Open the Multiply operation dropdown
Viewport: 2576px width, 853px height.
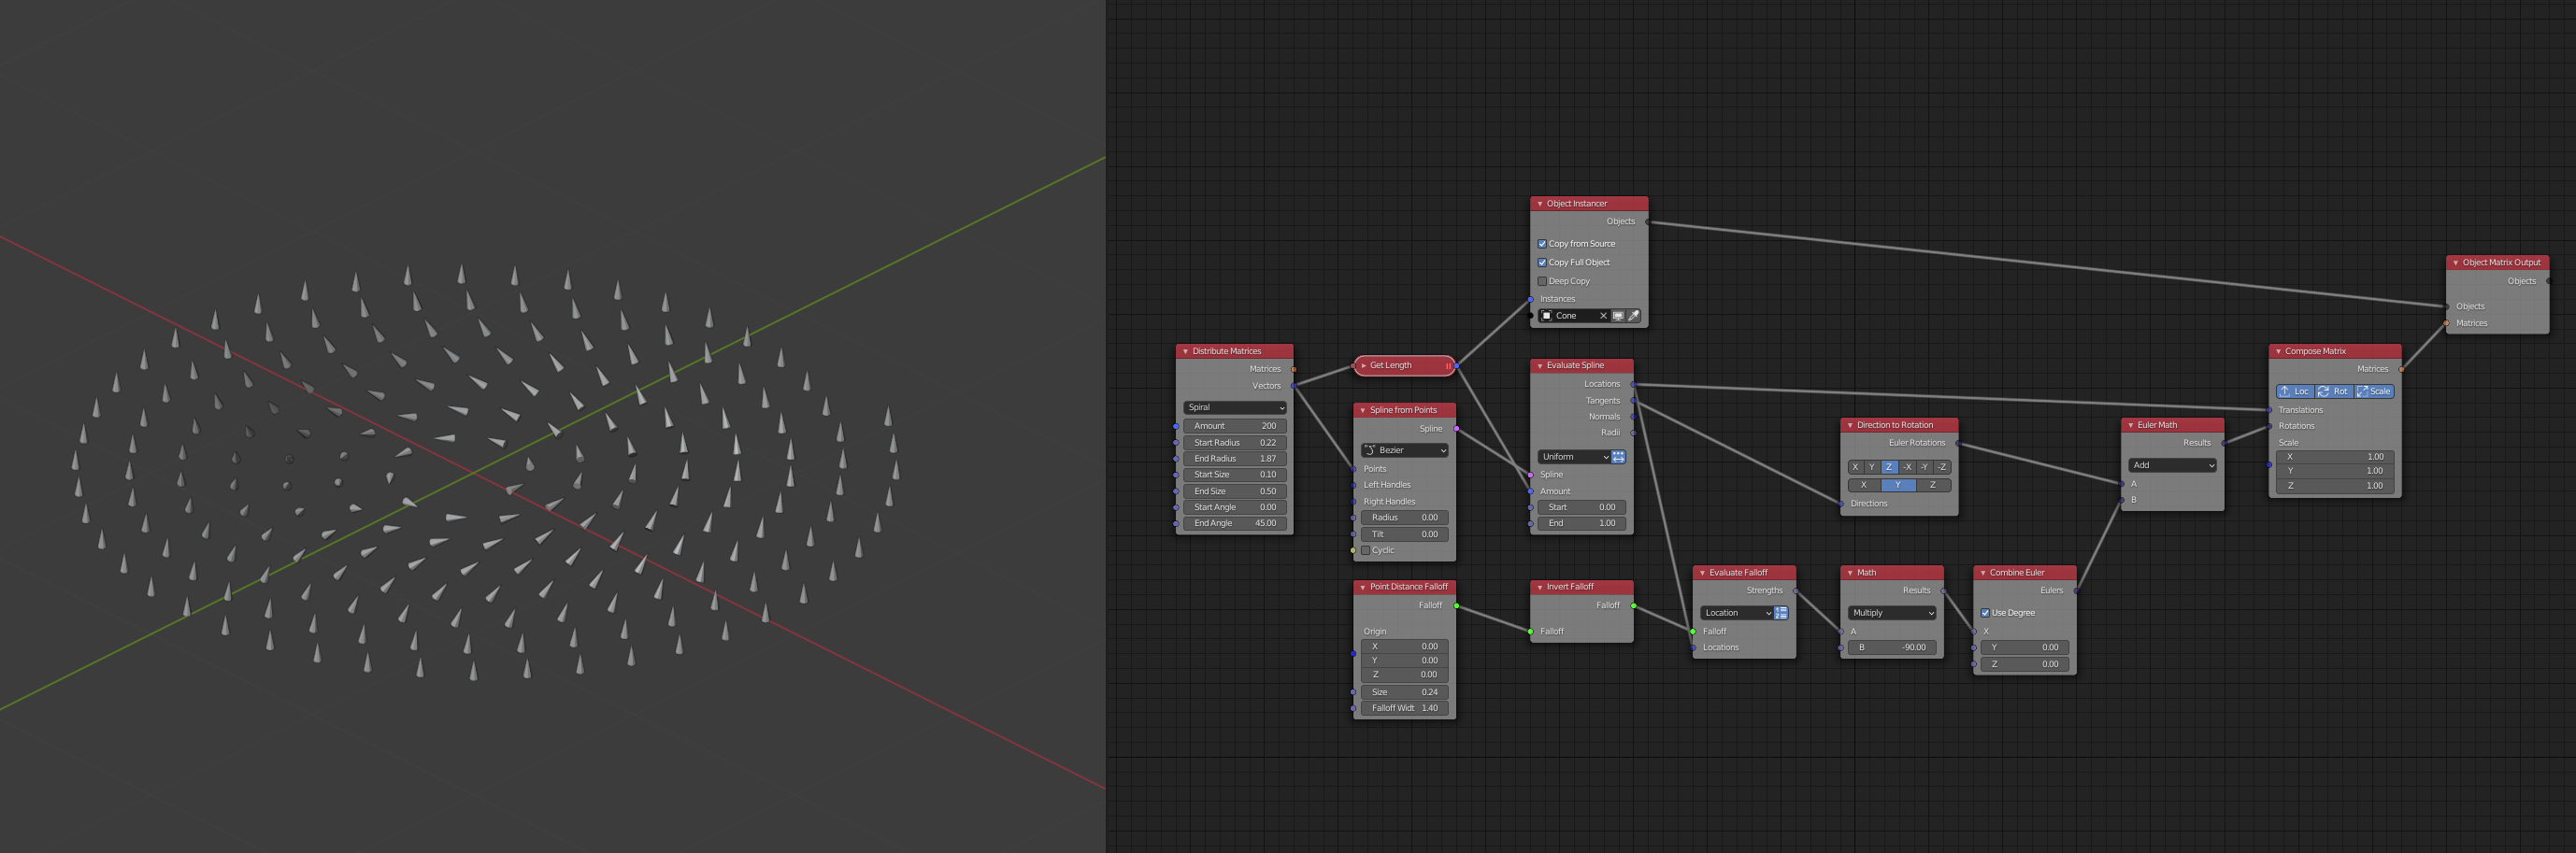pyautogui.click(x=1891, y=613)
